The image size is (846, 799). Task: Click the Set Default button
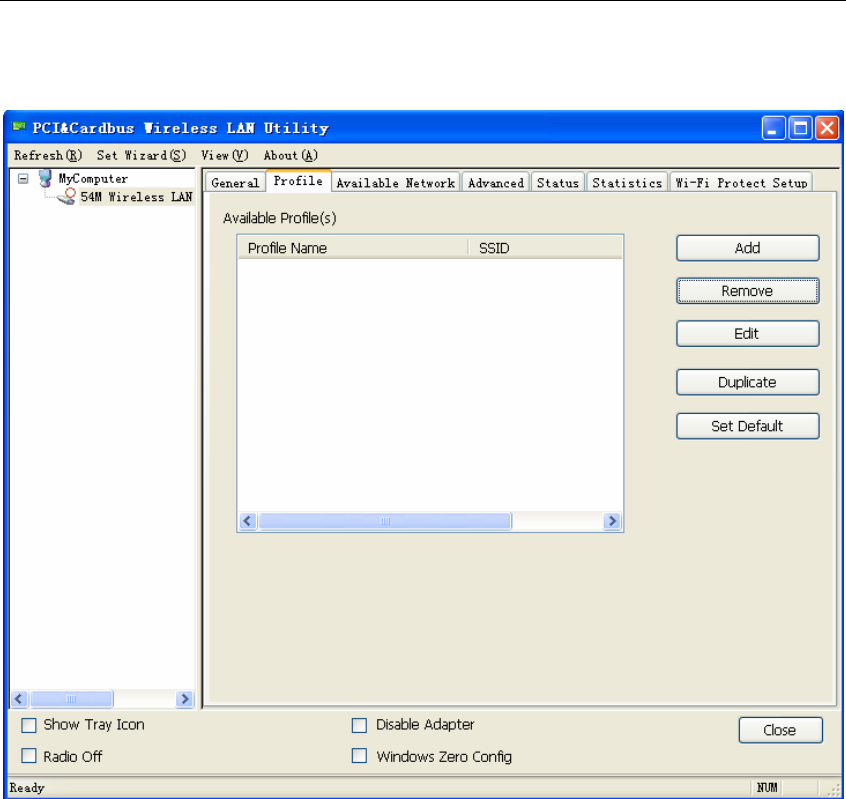coord(747,426)
